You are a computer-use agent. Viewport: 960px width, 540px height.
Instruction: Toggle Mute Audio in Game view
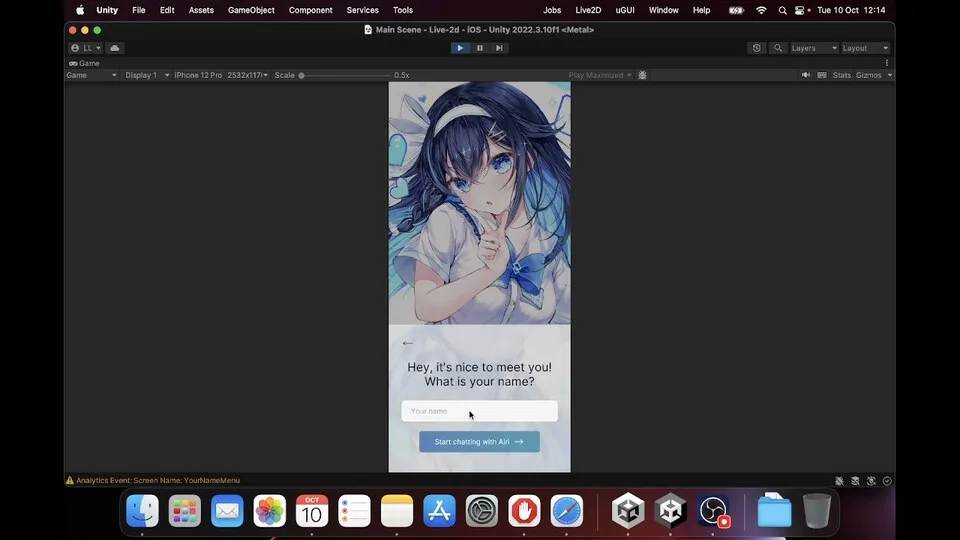(x=806, y=75)
